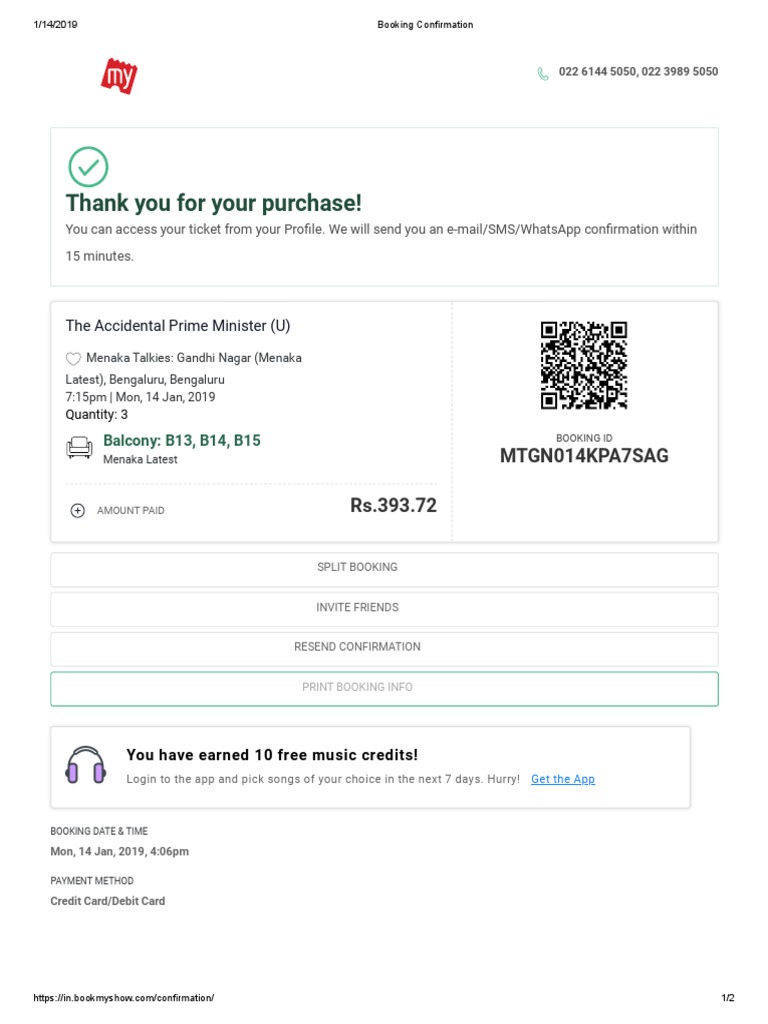
Task: Click the Rs.393.72 amount paid value
Action: pyautogui.click(x=393, y=505)
